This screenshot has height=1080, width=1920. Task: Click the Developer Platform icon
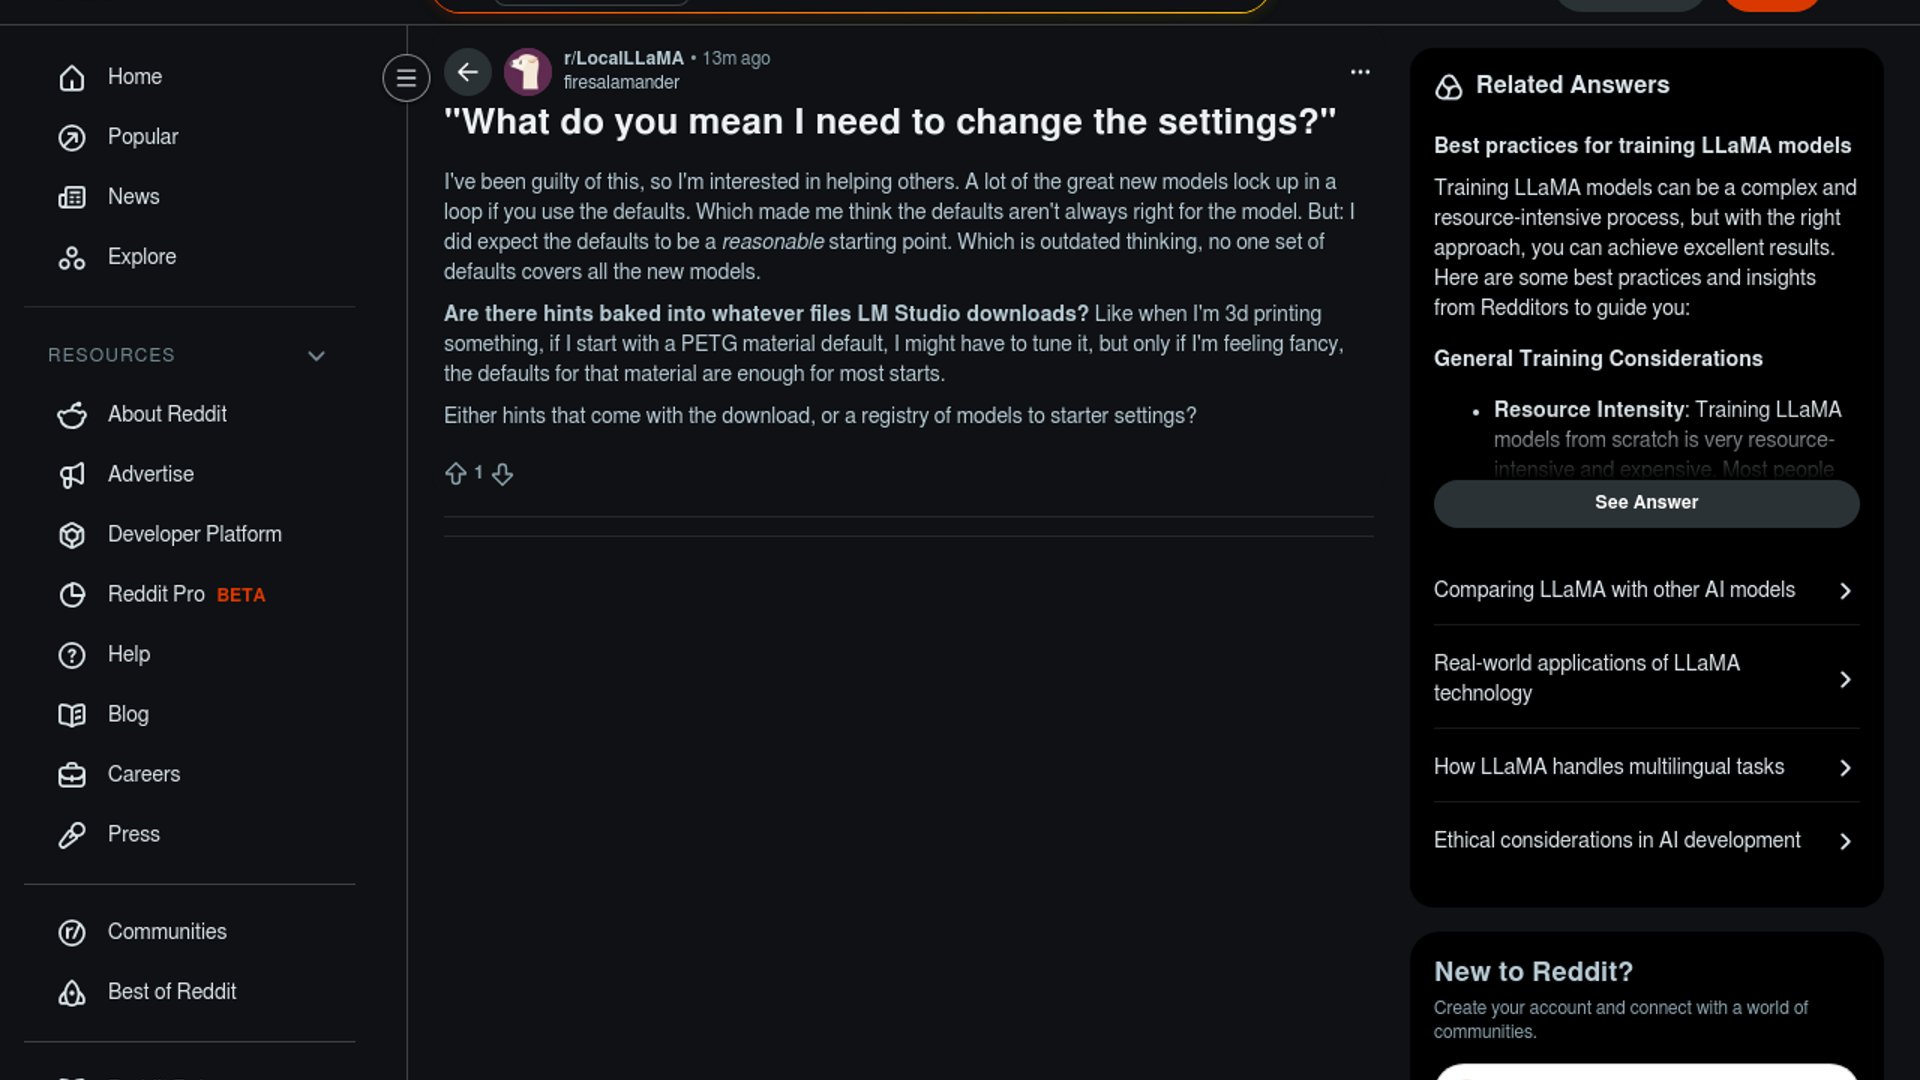click(x=72, y=535)
